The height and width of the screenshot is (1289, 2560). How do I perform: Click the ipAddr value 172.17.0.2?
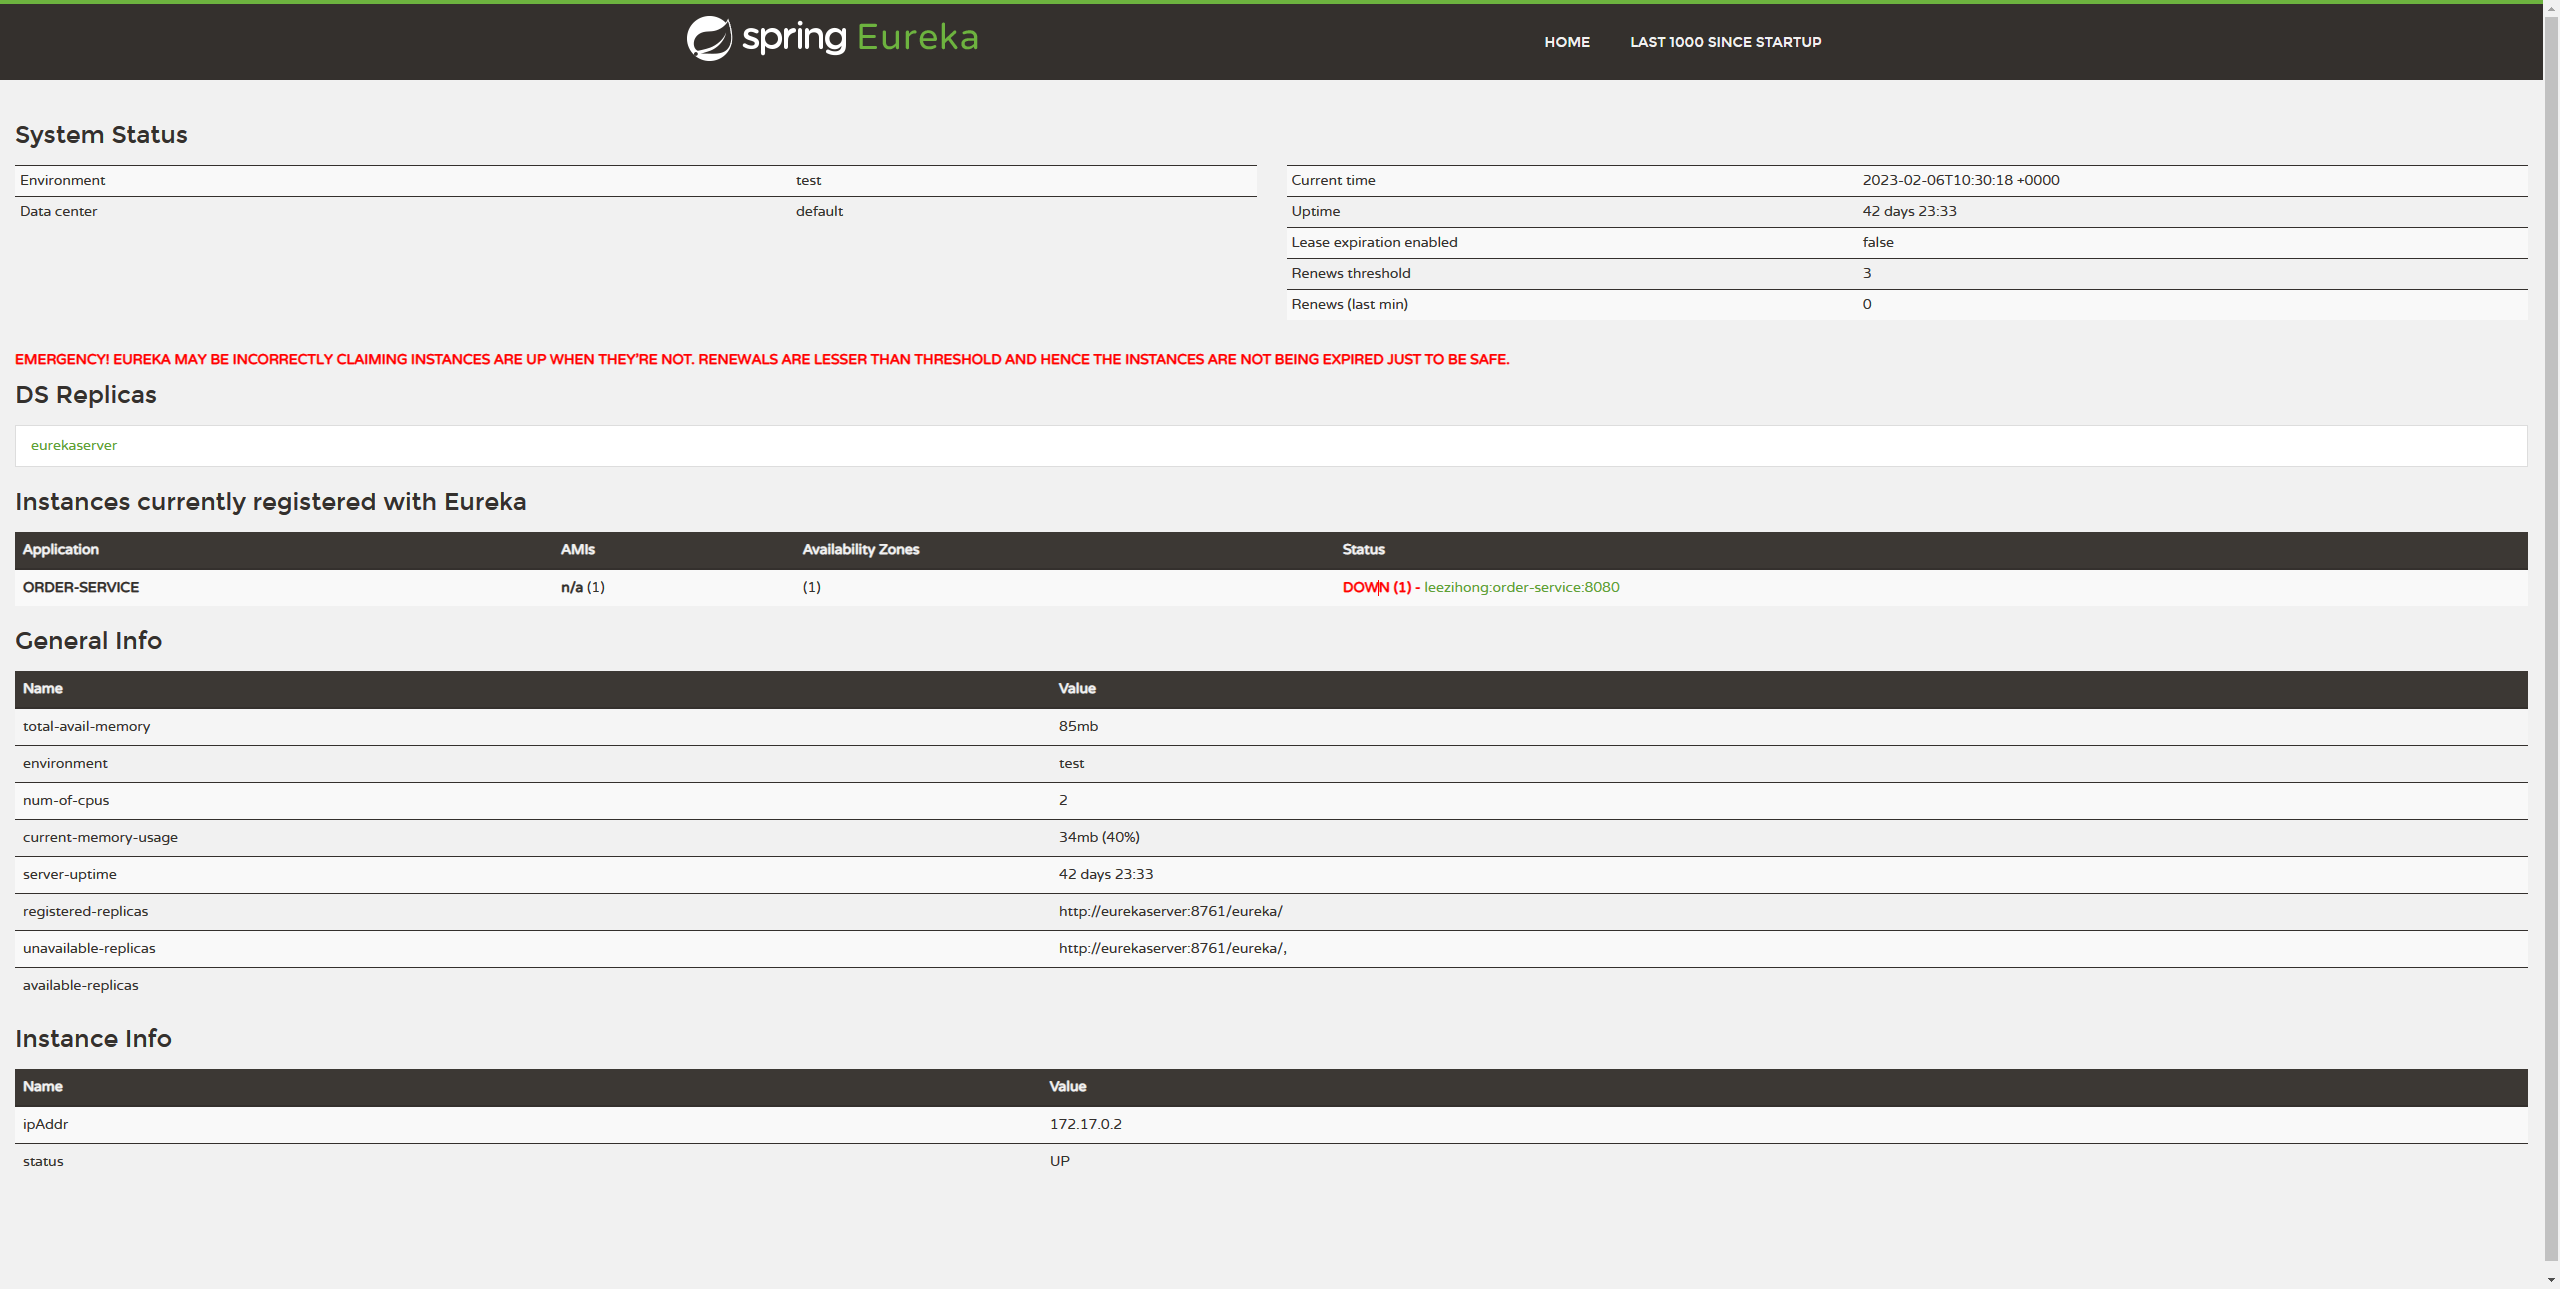1085,1125
